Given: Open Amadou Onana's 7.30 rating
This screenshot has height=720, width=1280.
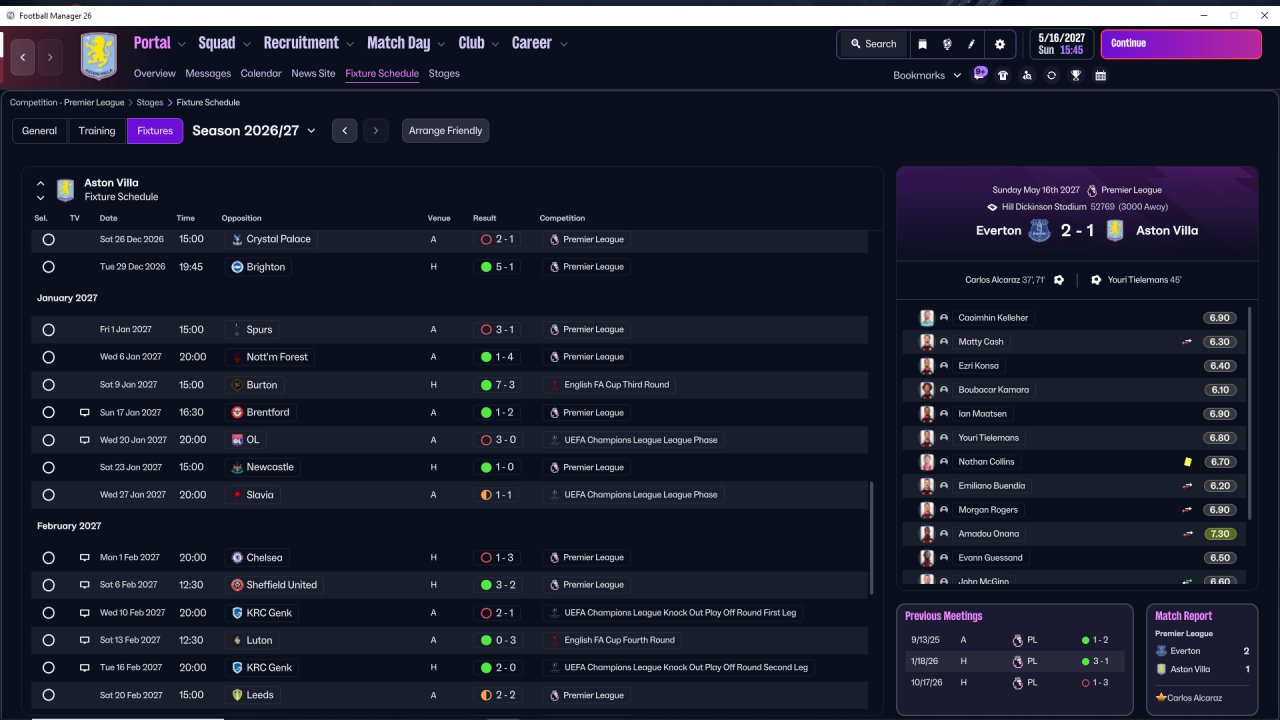Looking at the screenshot, I should pyautogui.click(x=1220, y=534).
